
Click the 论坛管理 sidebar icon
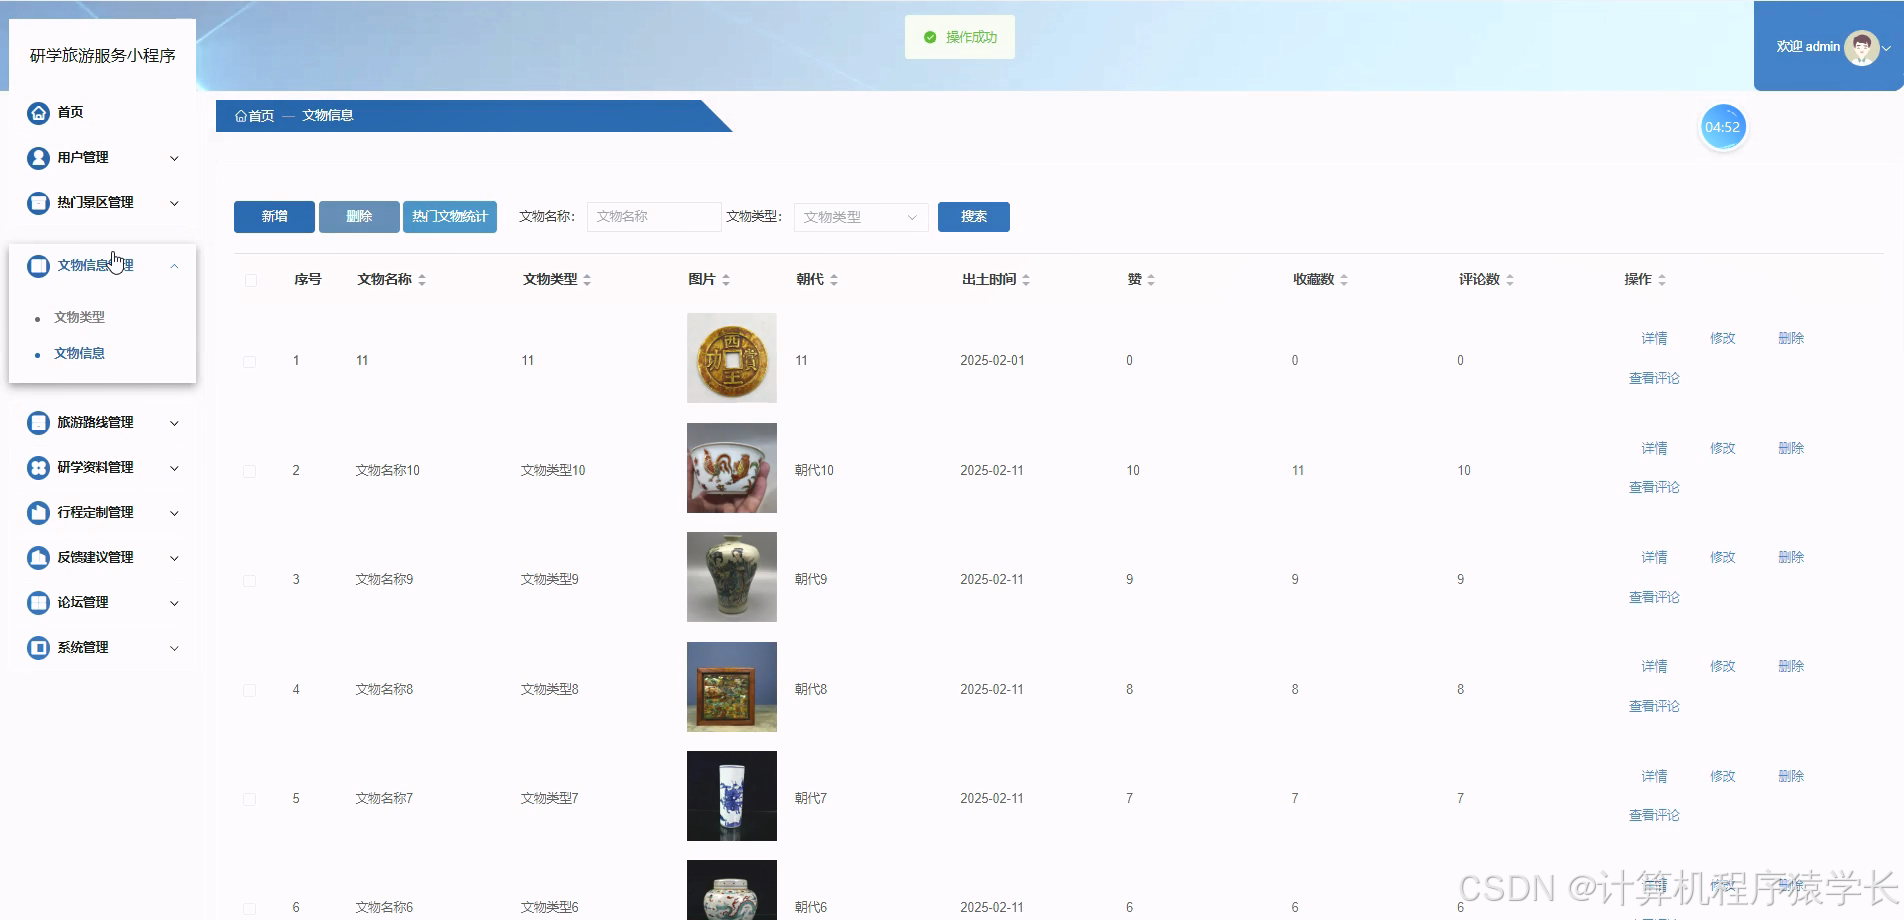click(38, 603)
